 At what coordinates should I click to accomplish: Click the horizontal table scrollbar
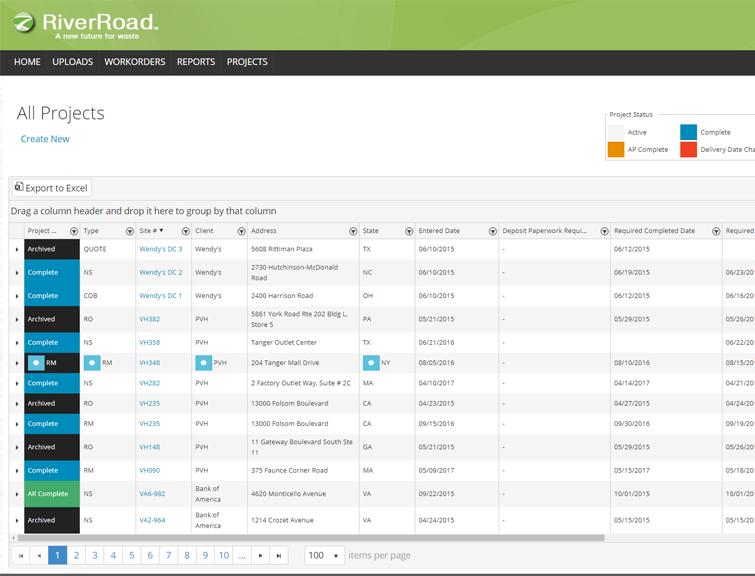(311, 538)
